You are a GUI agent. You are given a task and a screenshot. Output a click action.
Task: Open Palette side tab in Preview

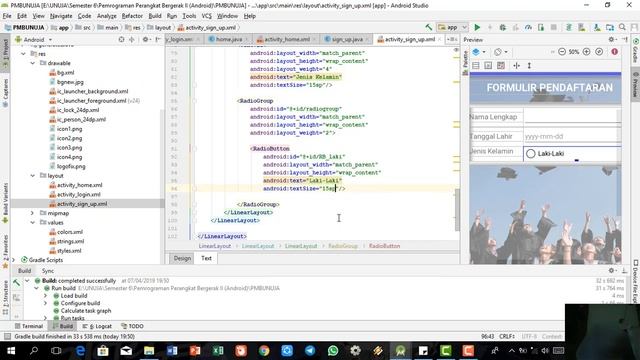[x=465, y=62]
